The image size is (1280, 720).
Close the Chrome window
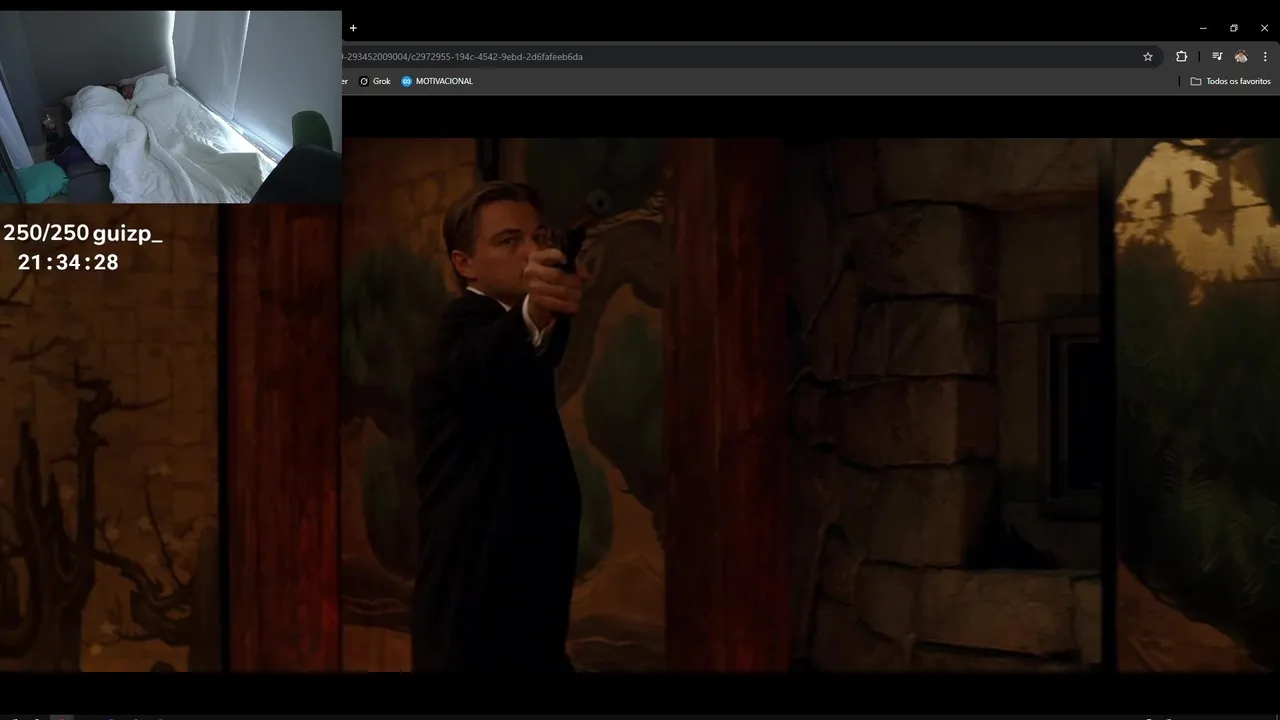[1264, 28]
